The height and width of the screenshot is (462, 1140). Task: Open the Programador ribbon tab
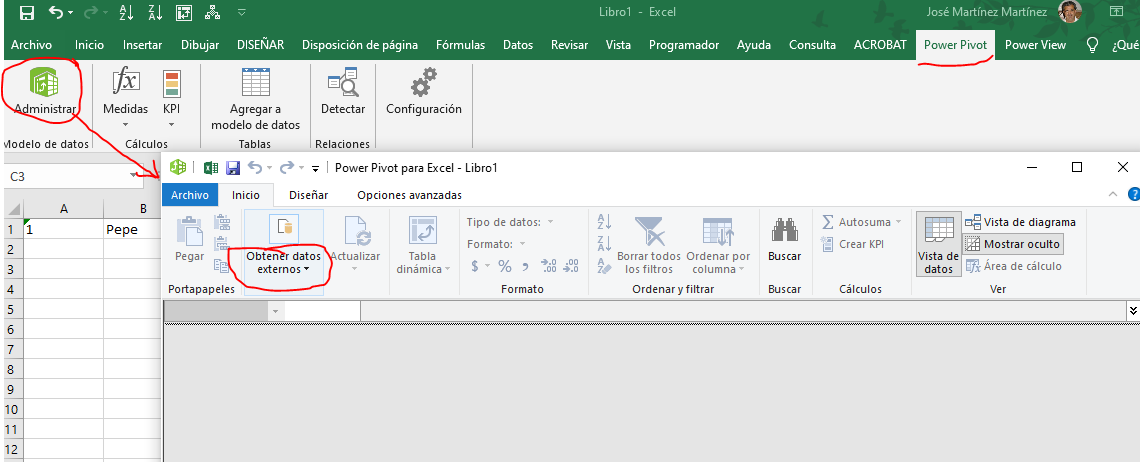tap(683, 45)
